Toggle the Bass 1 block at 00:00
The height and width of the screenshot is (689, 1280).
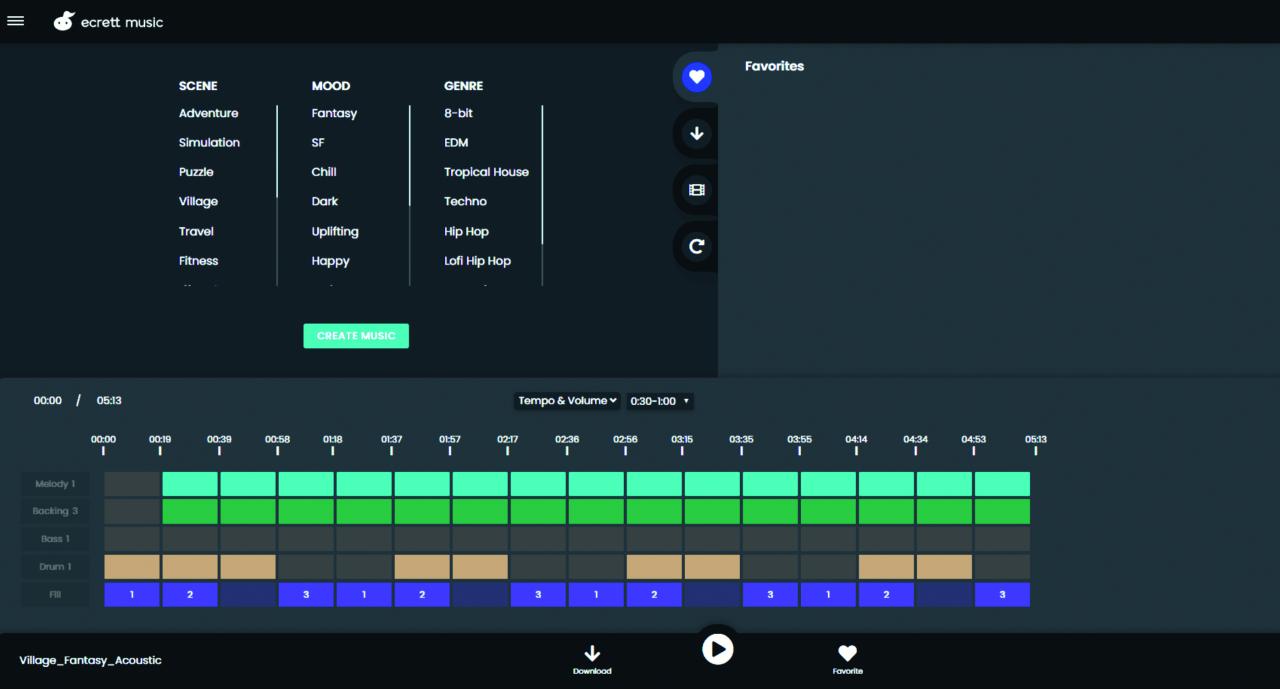point(132,539)
